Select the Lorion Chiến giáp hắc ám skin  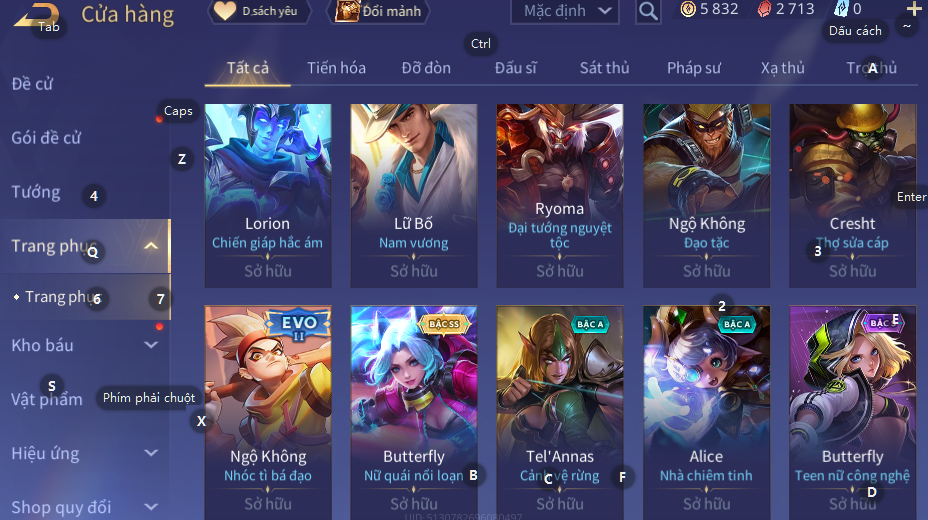pos(268,196)
